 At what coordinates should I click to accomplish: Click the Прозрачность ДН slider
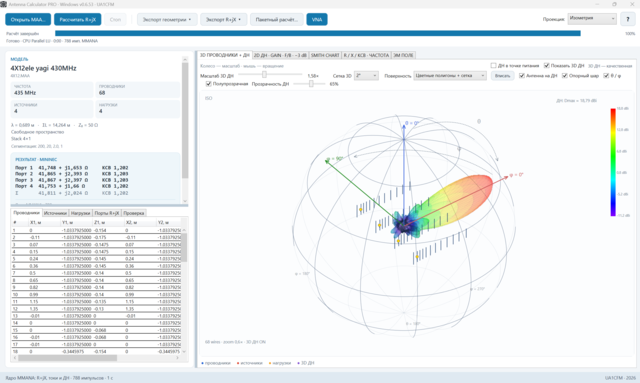[309, 84]
